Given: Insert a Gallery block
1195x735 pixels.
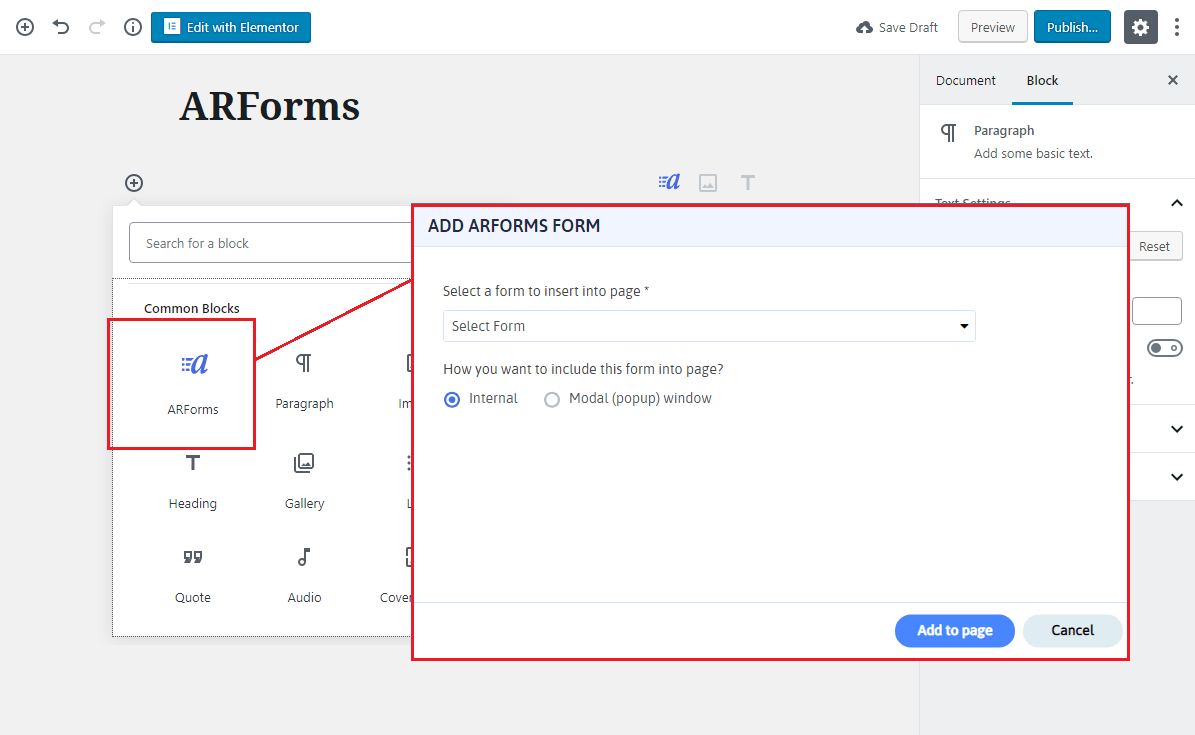Looking at the screenshot, I should tap(304, 480).
